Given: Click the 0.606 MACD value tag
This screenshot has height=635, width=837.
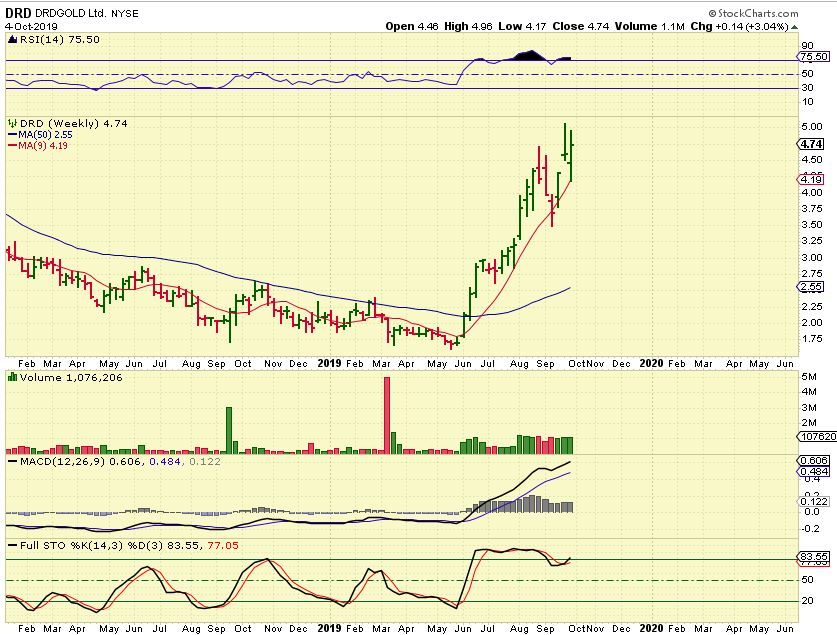Looking at the screenshot, I should tap(811, 460).
